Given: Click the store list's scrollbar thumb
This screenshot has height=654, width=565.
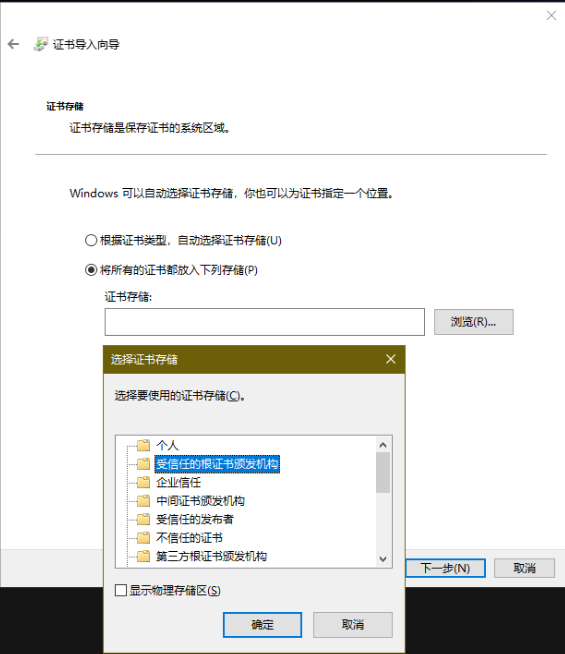Looking at the screenshot, I should 383,473.
